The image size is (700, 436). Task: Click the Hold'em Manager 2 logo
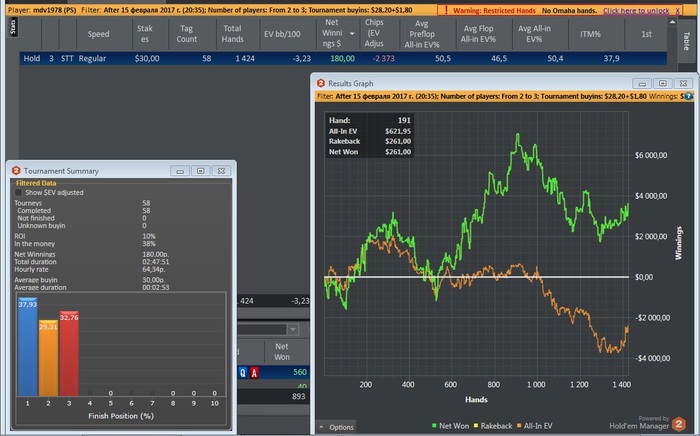(679, 424)
